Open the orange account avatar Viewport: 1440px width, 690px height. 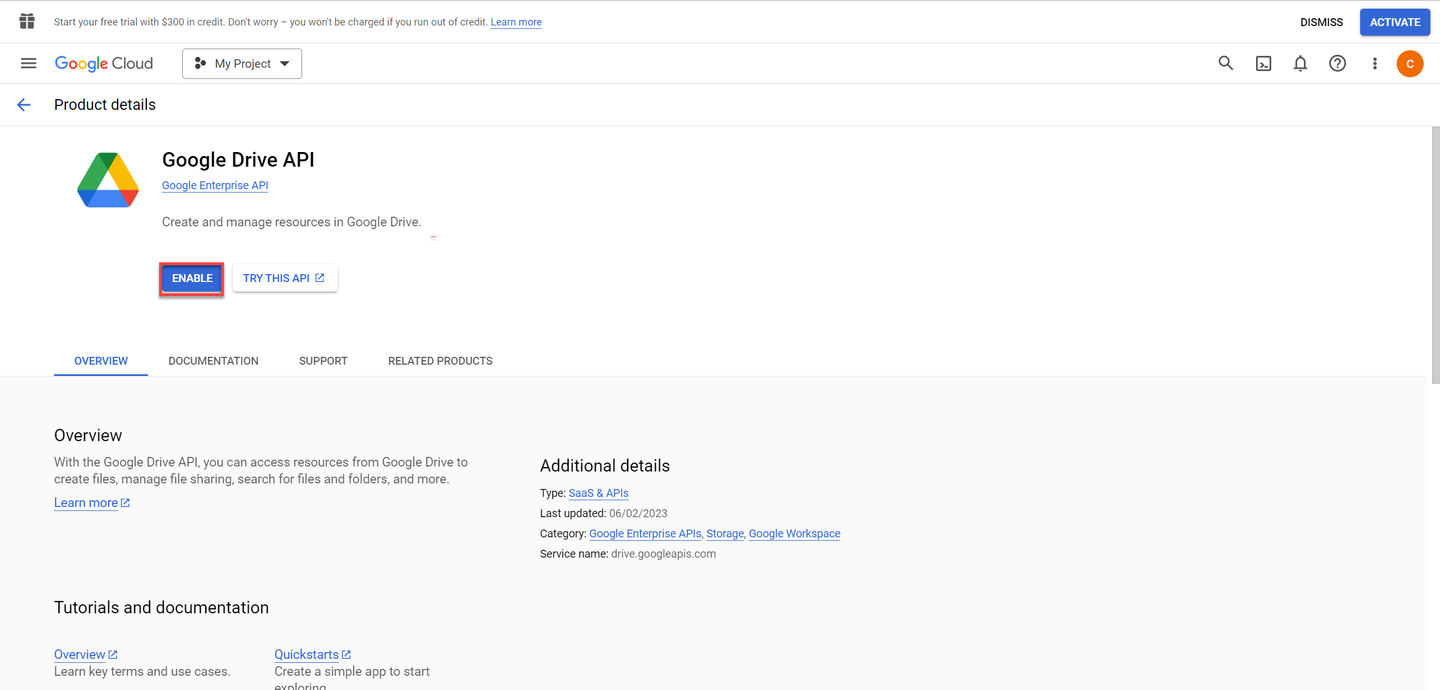click(1410, 63)
